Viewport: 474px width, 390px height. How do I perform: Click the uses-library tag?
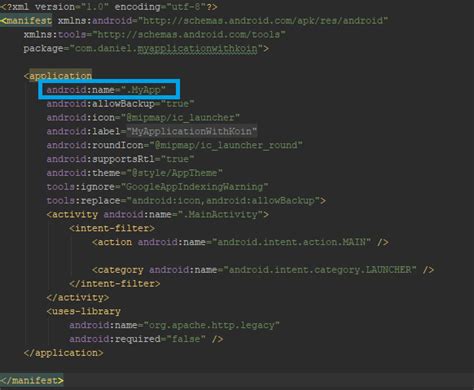pos(84,311)
